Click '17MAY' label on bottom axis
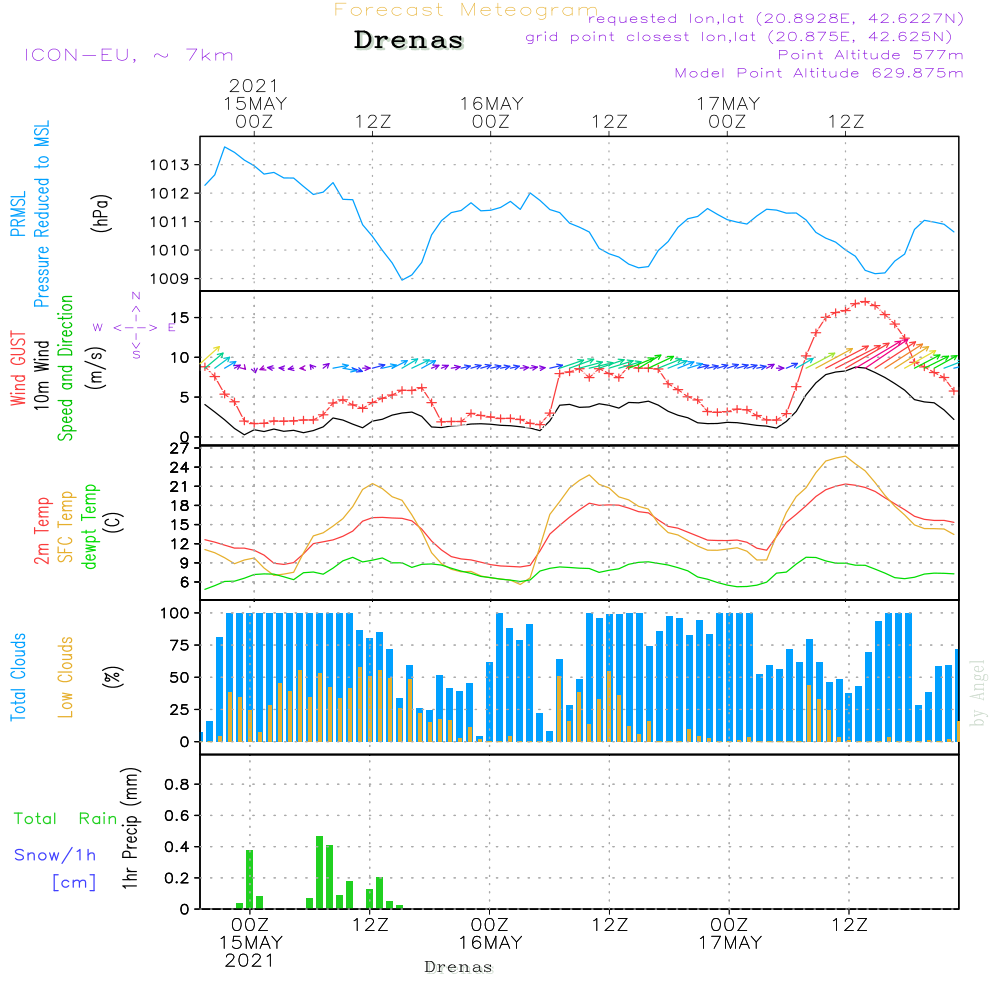The width and height of the screenshot is (1000, 1000). [730, 943]
